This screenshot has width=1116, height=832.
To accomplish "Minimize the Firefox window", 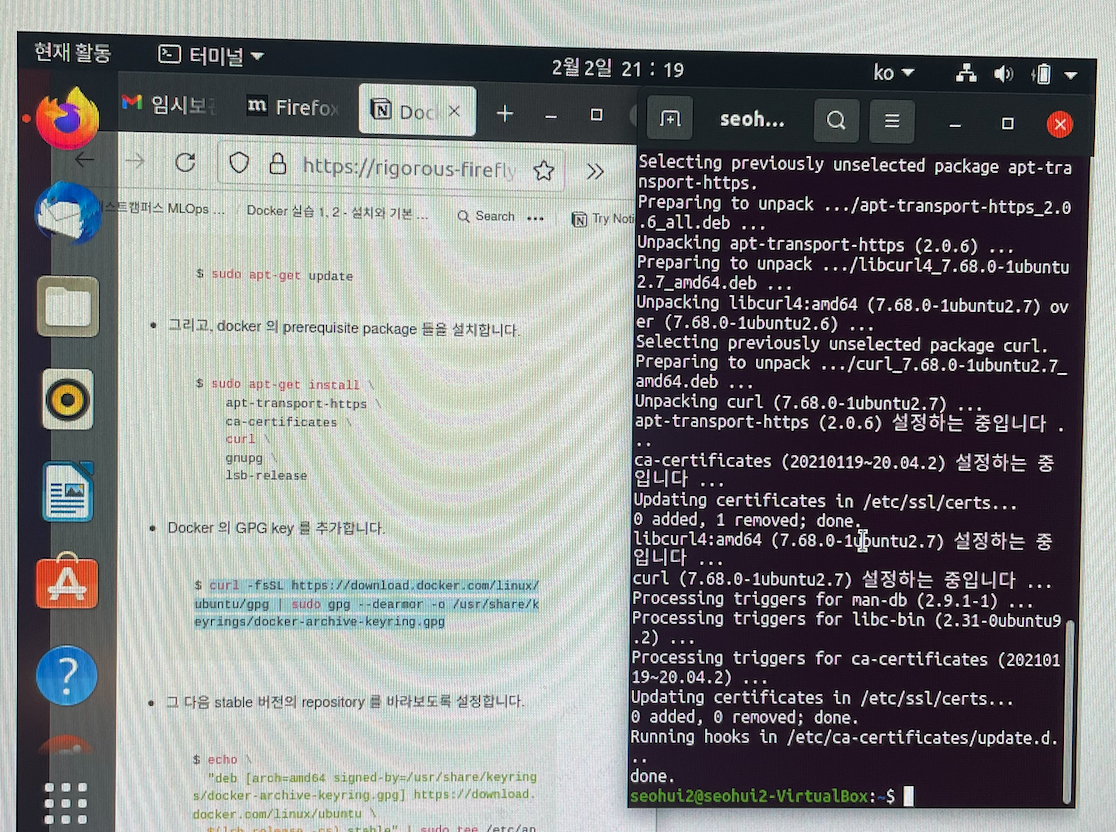I will (551, 115).
